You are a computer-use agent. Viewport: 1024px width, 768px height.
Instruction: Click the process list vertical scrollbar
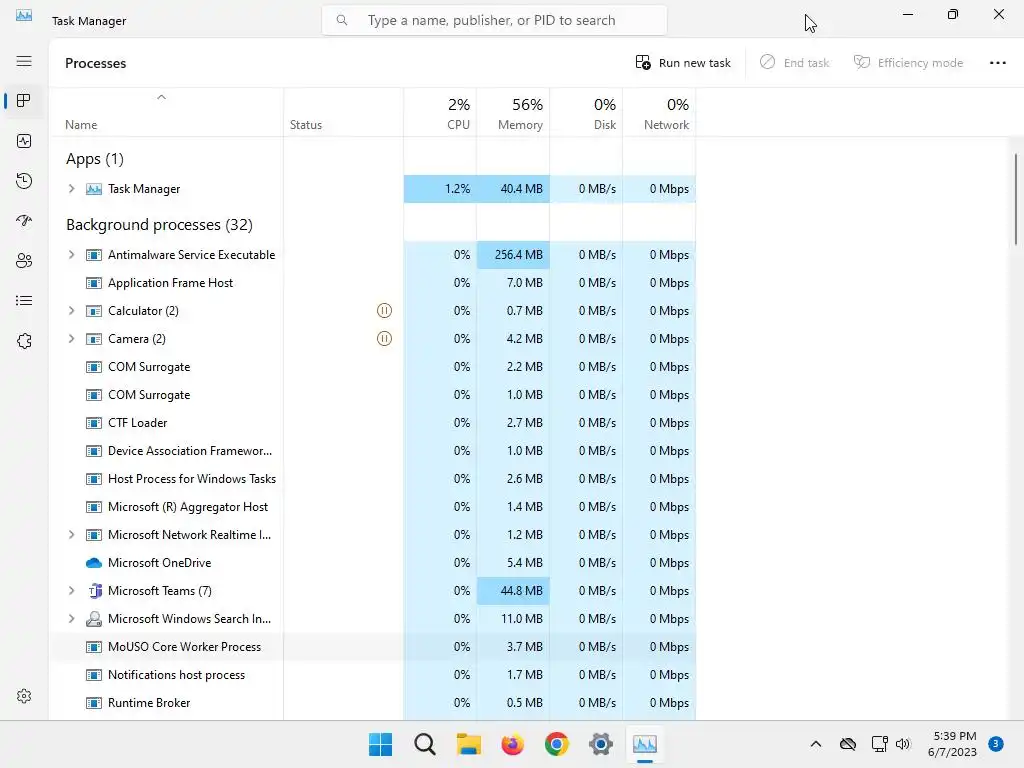pos(1016,199)
